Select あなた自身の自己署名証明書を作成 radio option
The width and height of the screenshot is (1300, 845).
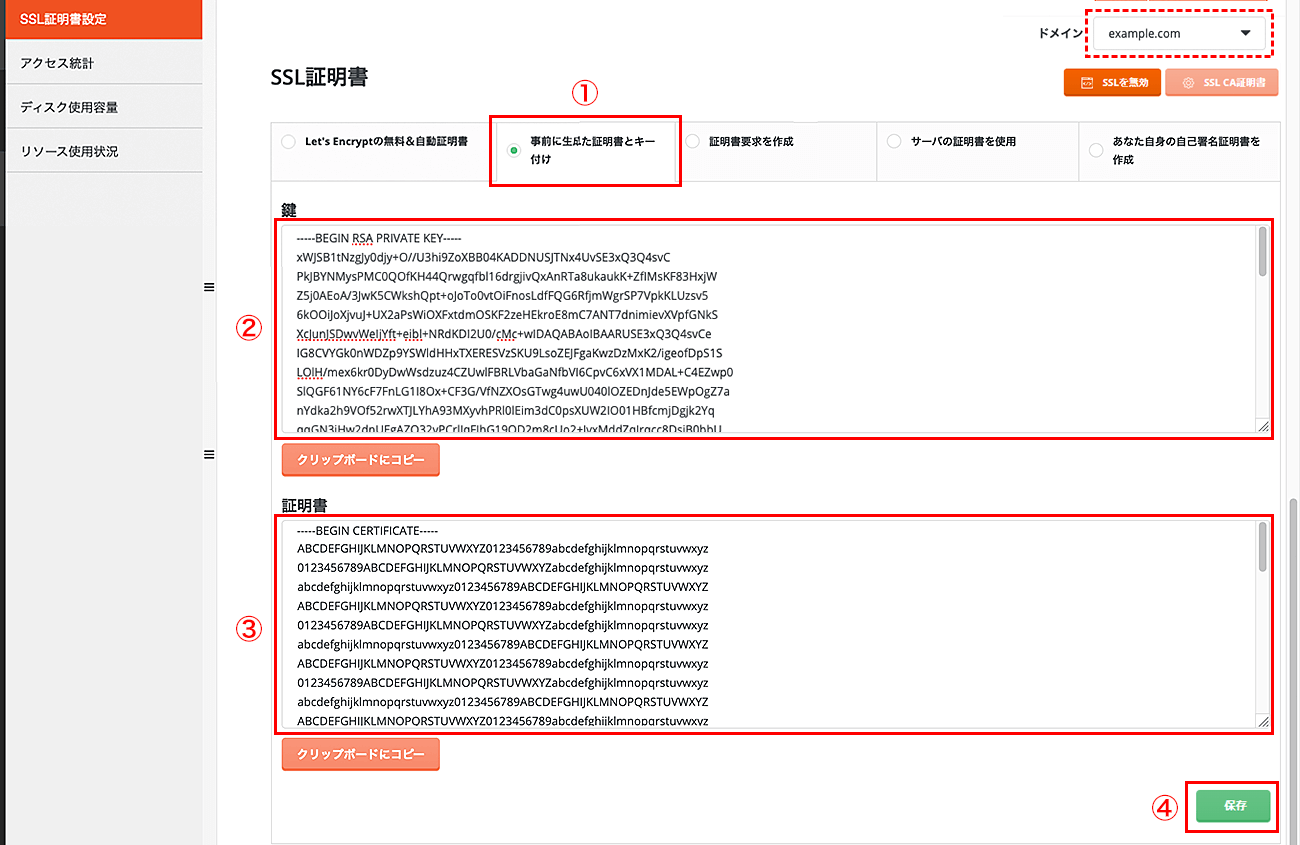(1096, 151)
